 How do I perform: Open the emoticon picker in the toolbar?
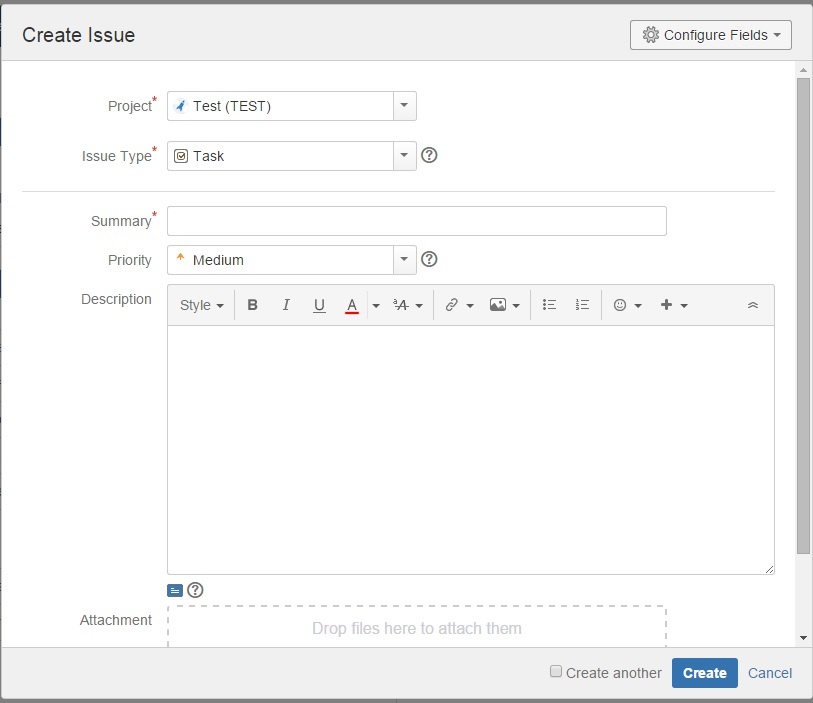point(627,305)
